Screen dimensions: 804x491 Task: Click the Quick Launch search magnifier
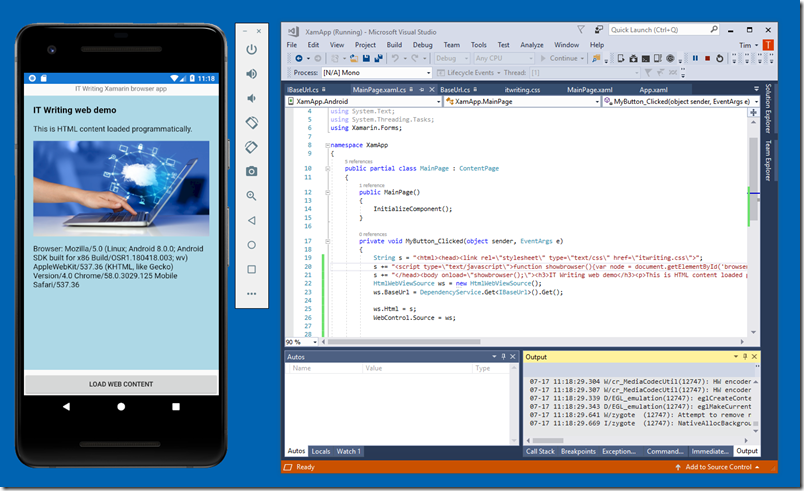pyautogui.click(x=714, y=30)
